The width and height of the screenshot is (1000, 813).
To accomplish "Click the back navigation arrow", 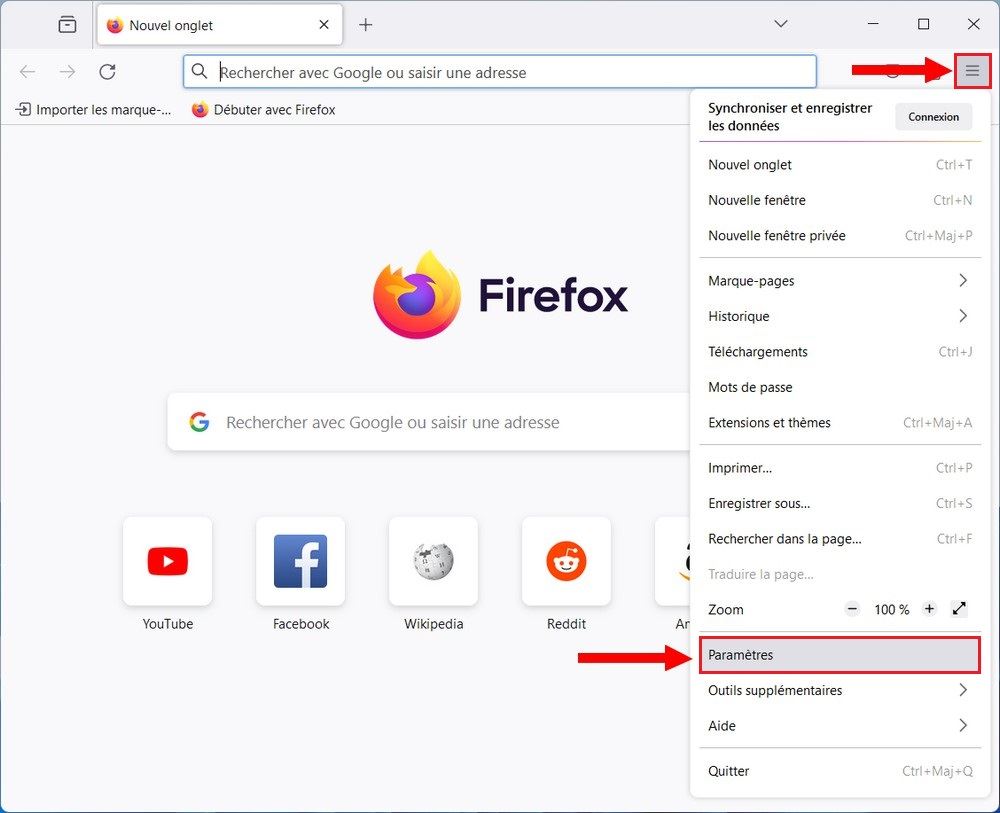I will click(27, 71).
